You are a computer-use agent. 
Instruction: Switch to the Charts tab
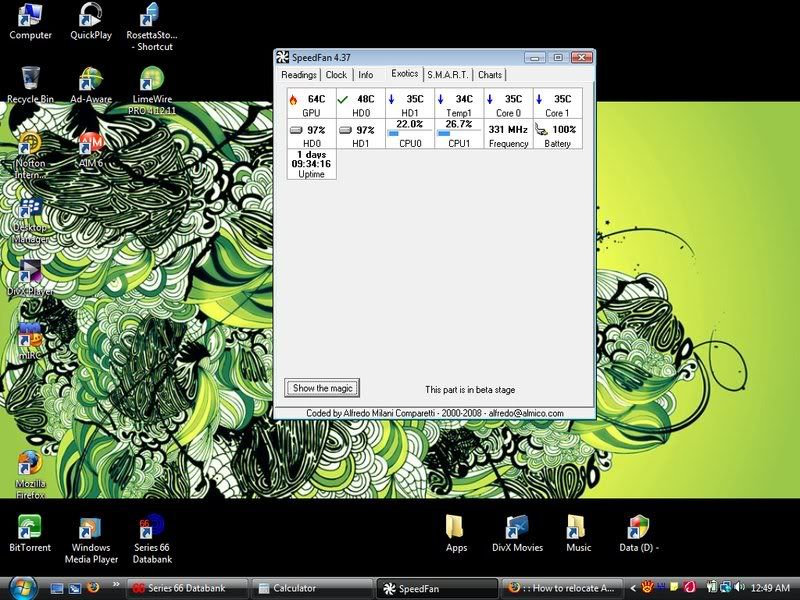coord(490,75)
